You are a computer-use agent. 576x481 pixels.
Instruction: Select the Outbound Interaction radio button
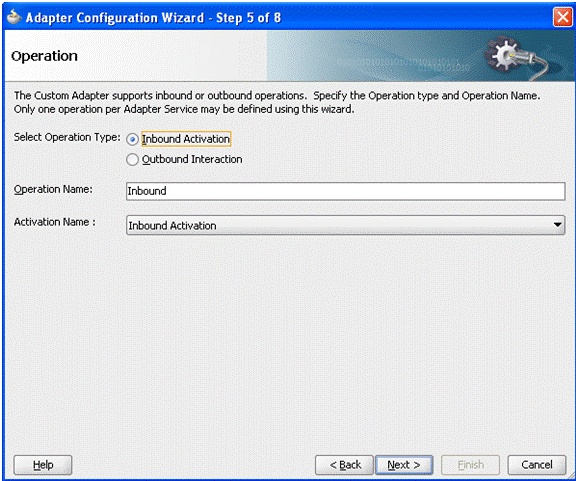pos(132,159)
